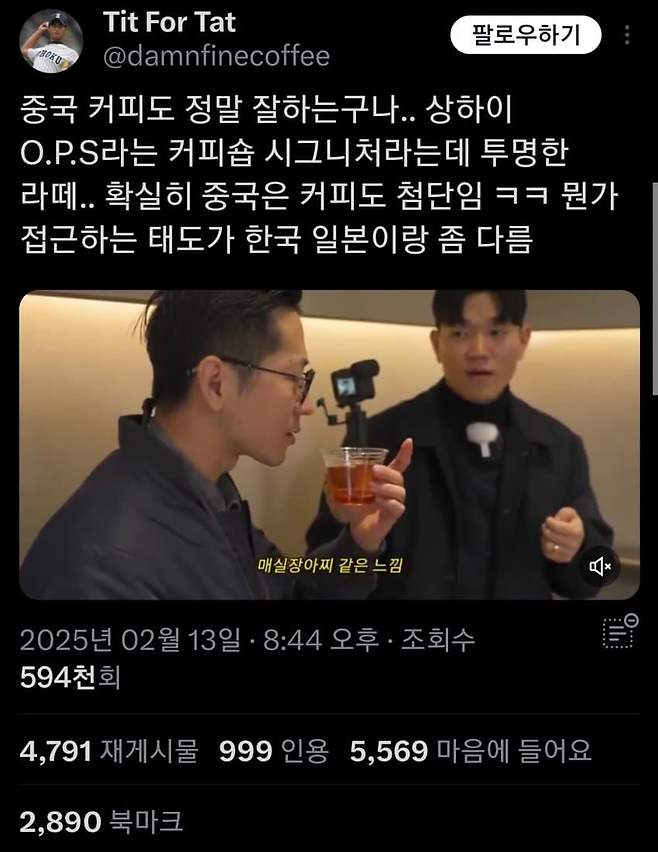Viewport: 658px width, 852px height.
Task: Click the 조회수 views label
Action: [x=438, y=640]
